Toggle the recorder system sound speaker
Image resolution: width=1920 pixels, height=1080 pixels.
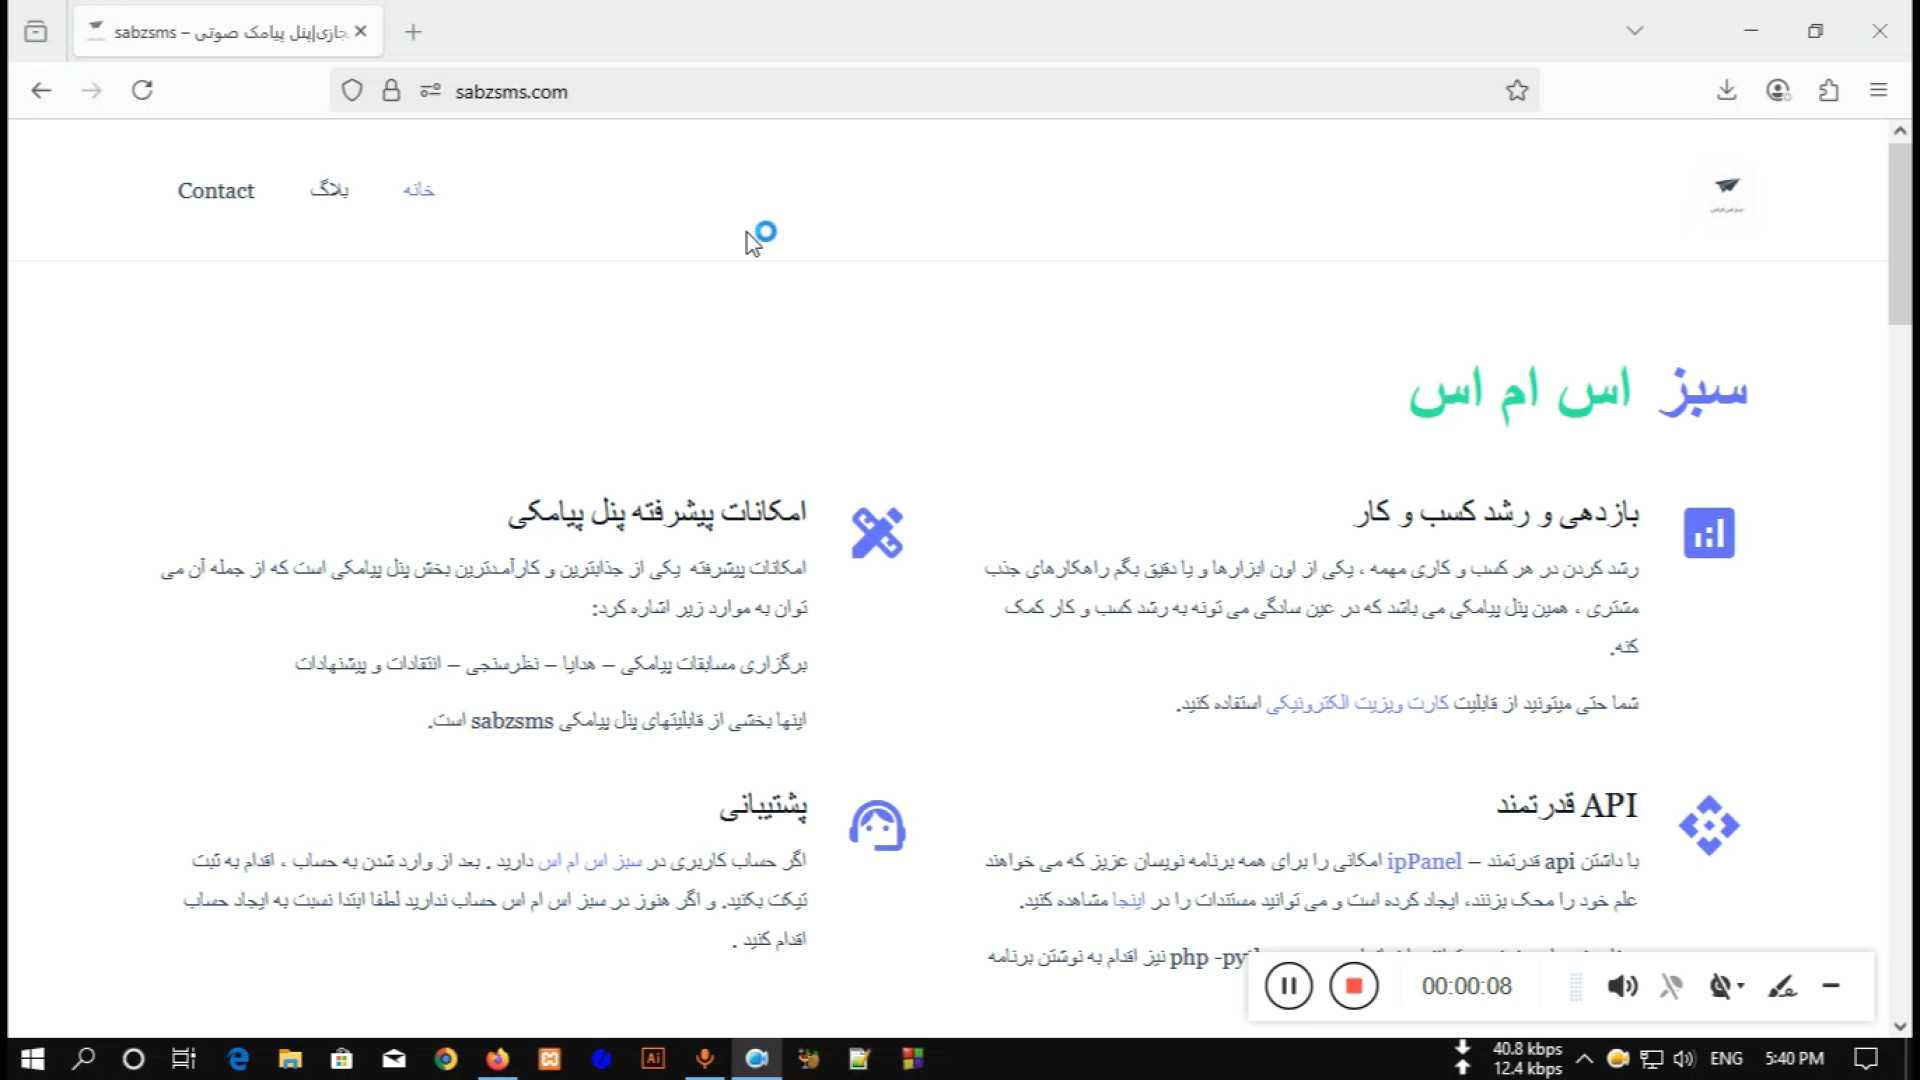click(x=1621, y=987)
